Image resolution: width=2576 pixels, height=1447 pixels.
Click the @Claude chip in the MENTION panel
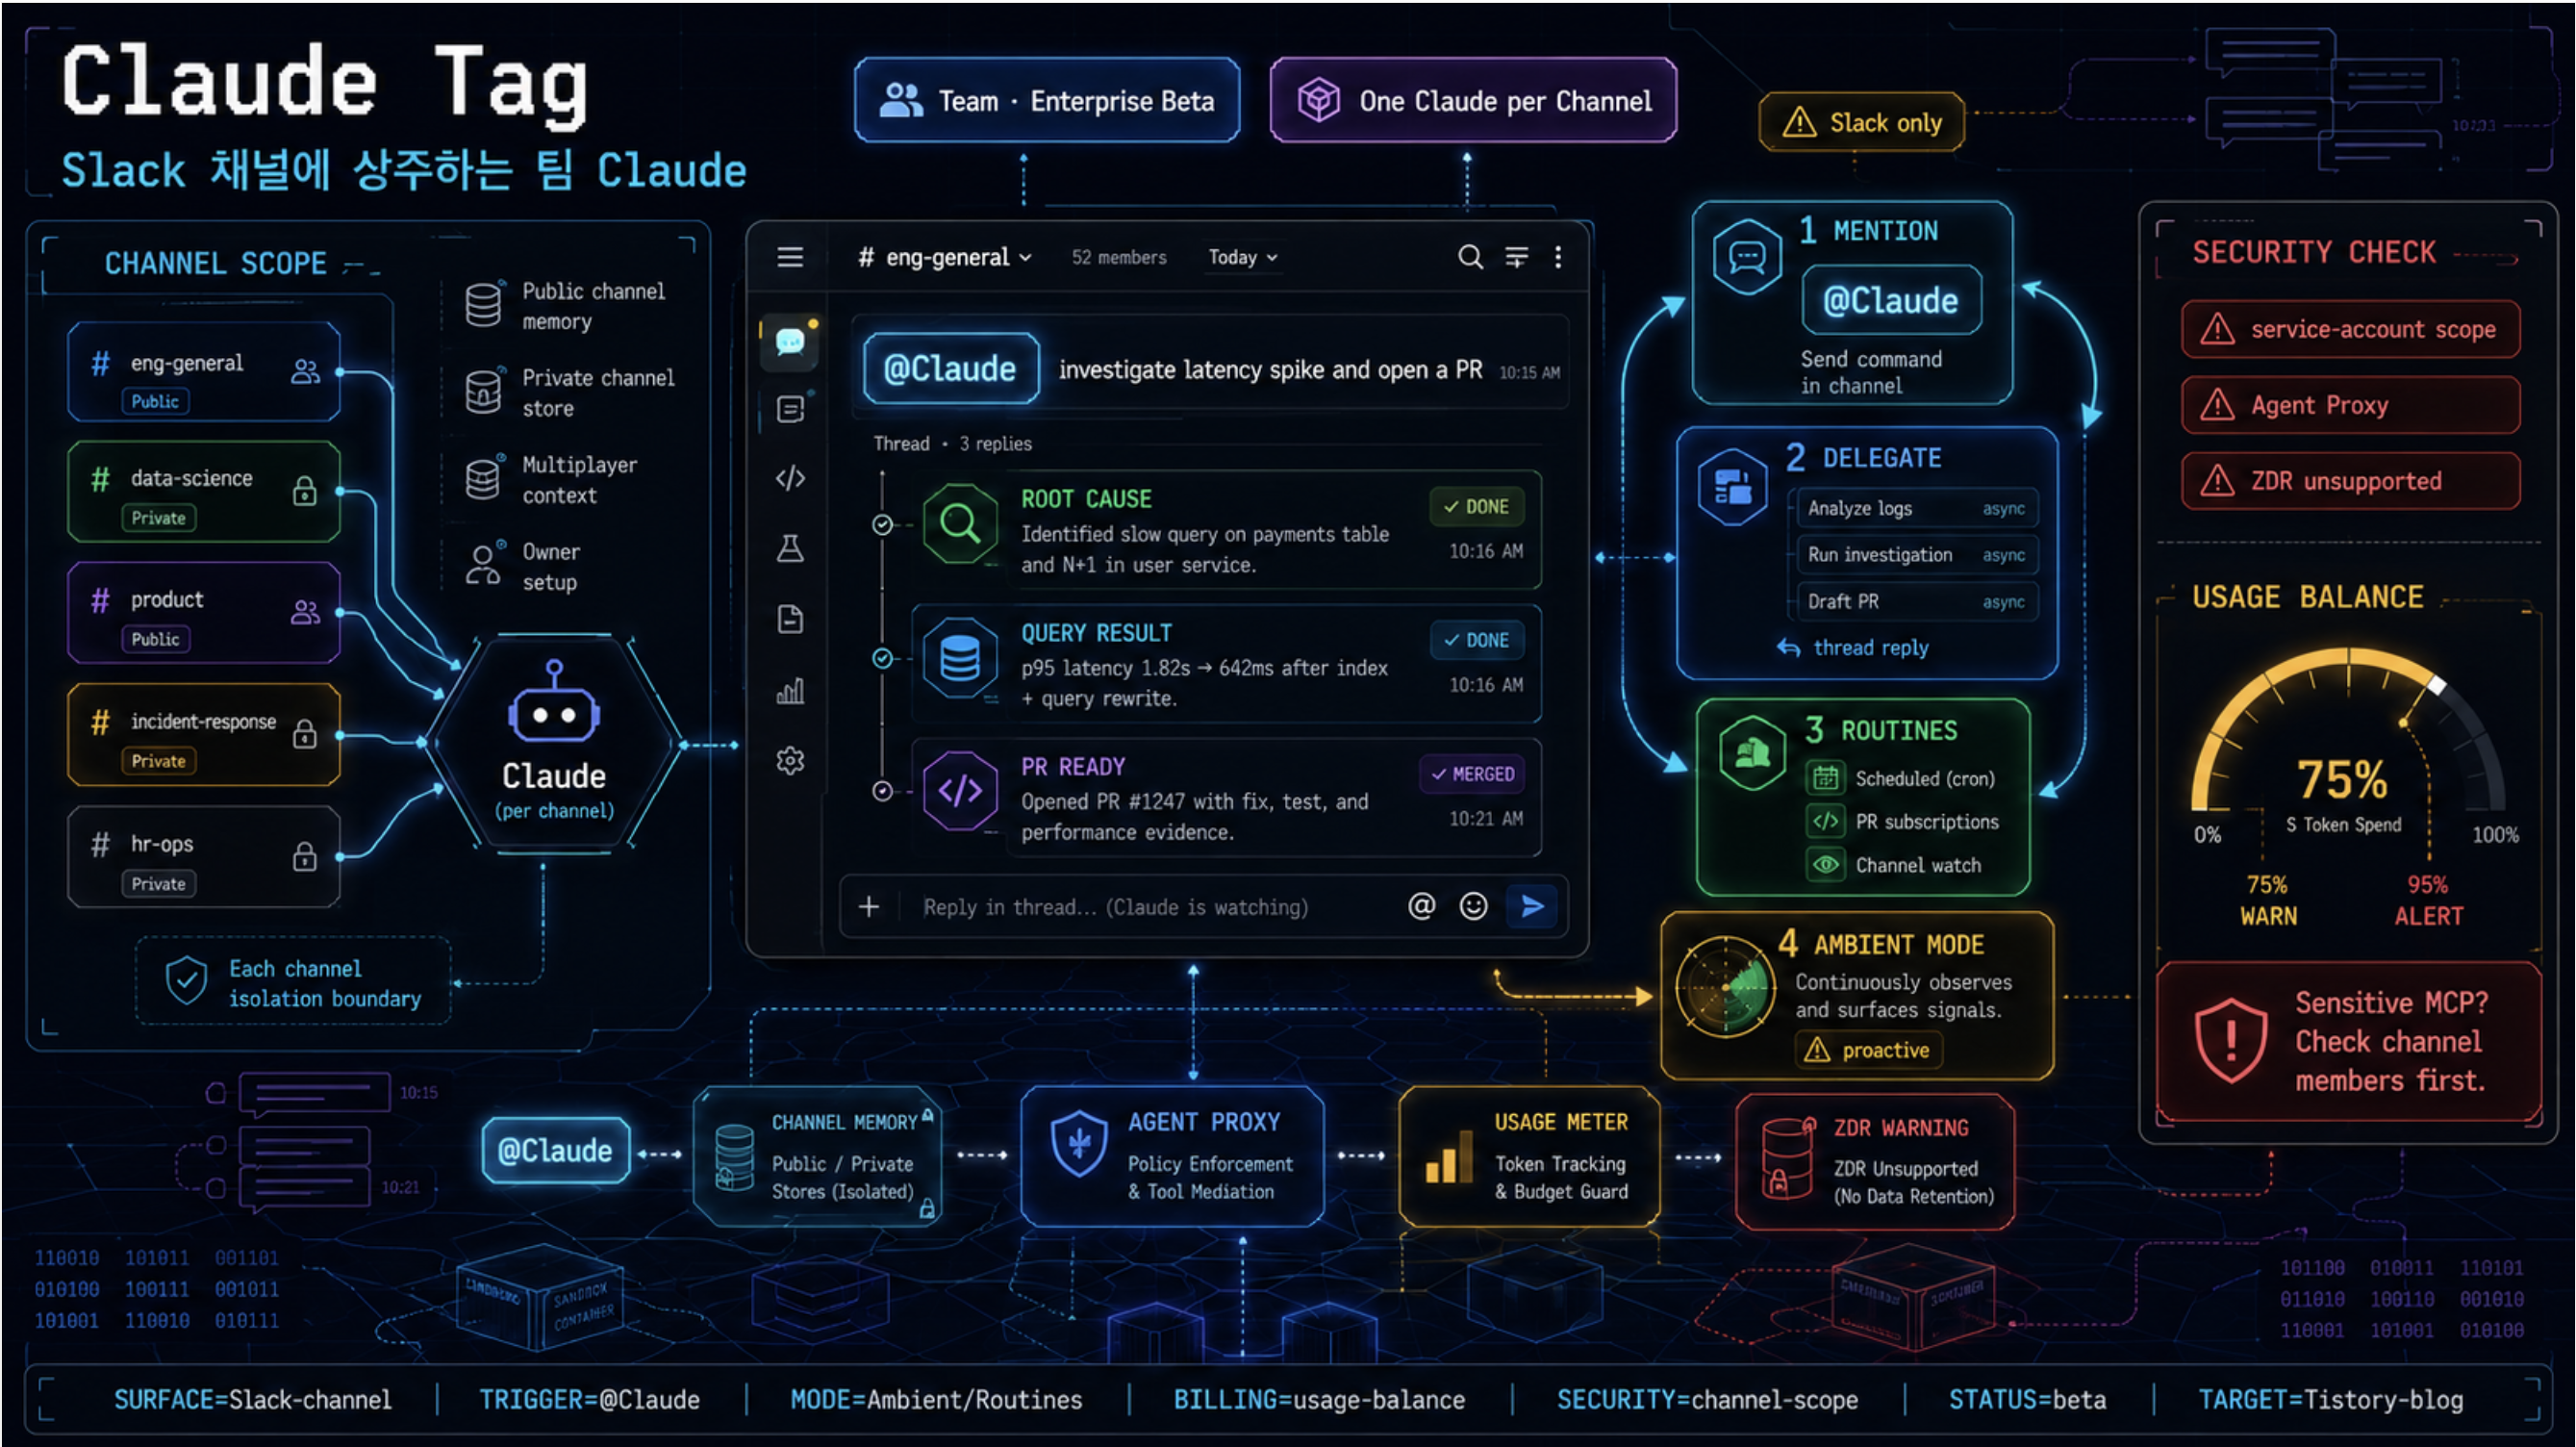1890,300
